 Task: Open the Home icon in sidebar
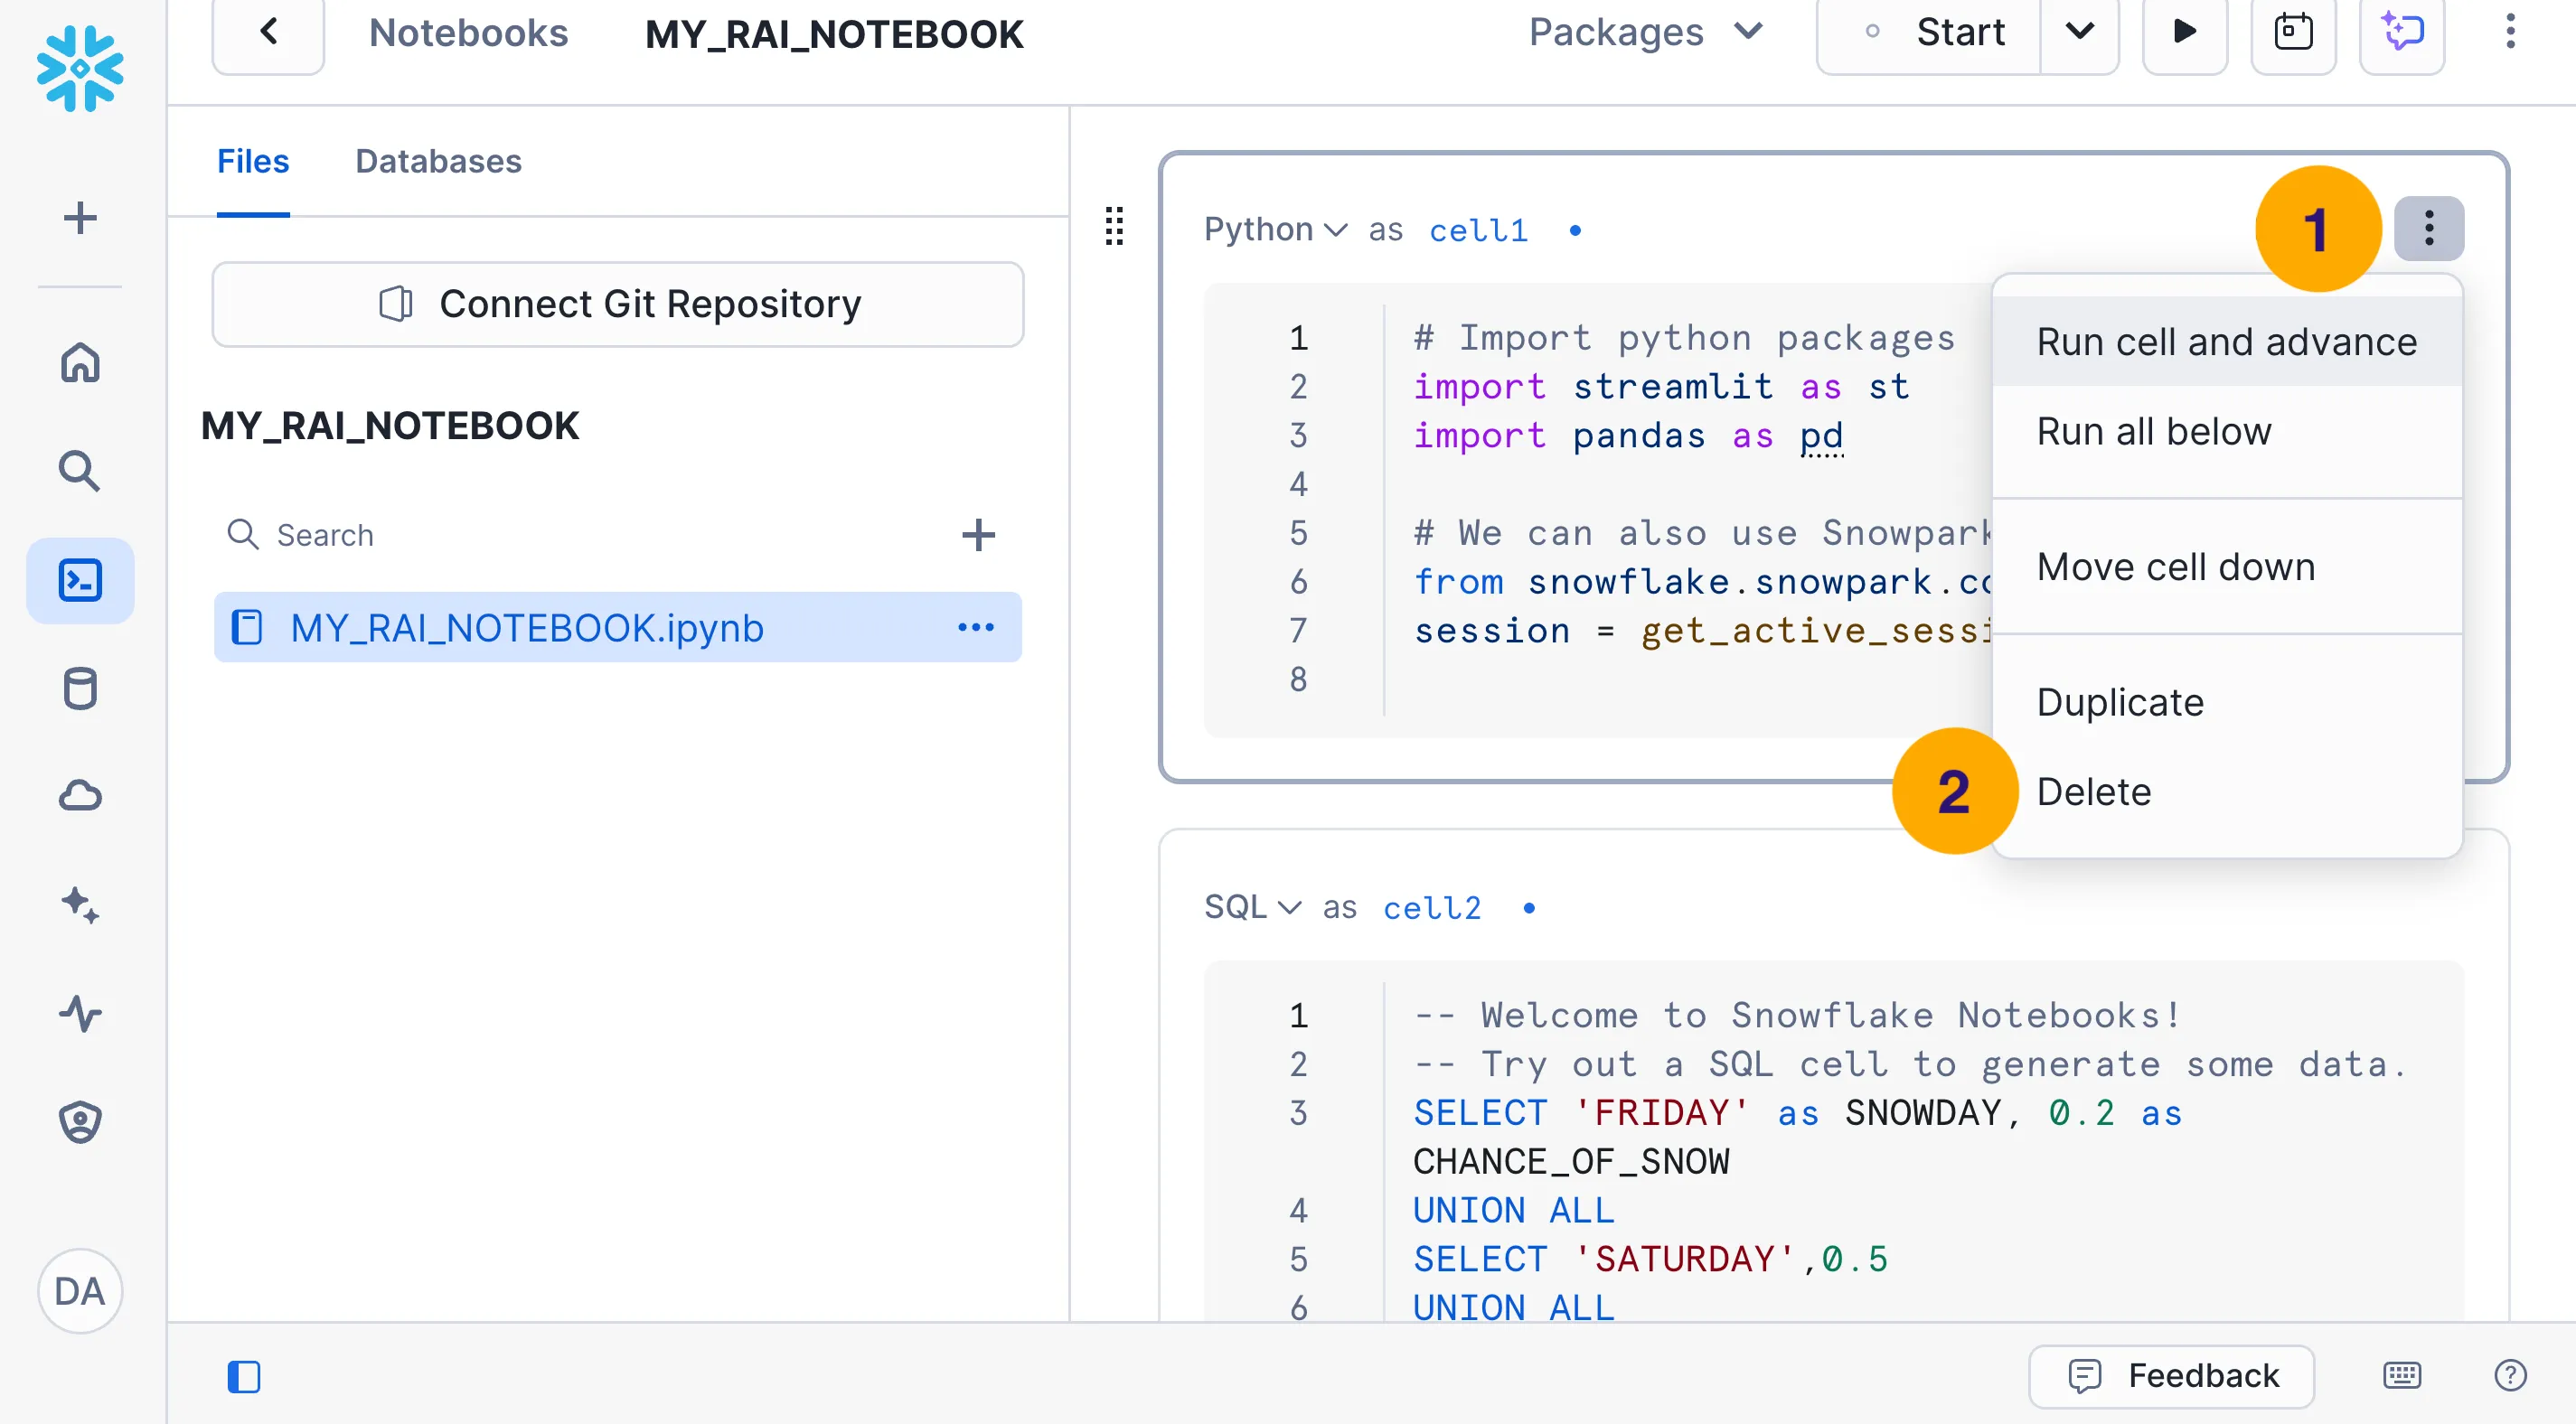coord(80,362)
